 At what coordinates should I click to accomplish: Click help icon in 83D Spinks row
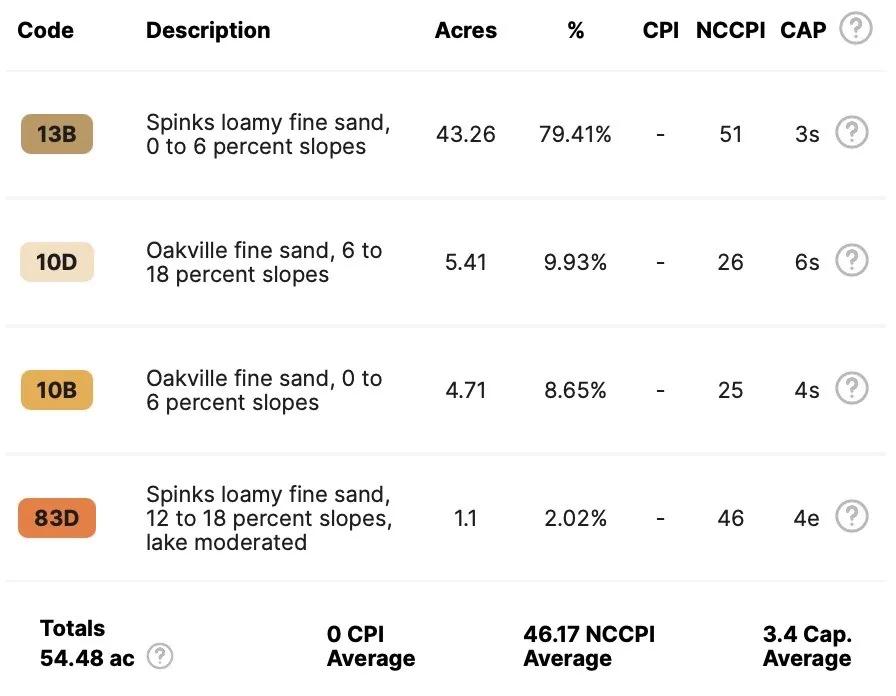point(851,517)
